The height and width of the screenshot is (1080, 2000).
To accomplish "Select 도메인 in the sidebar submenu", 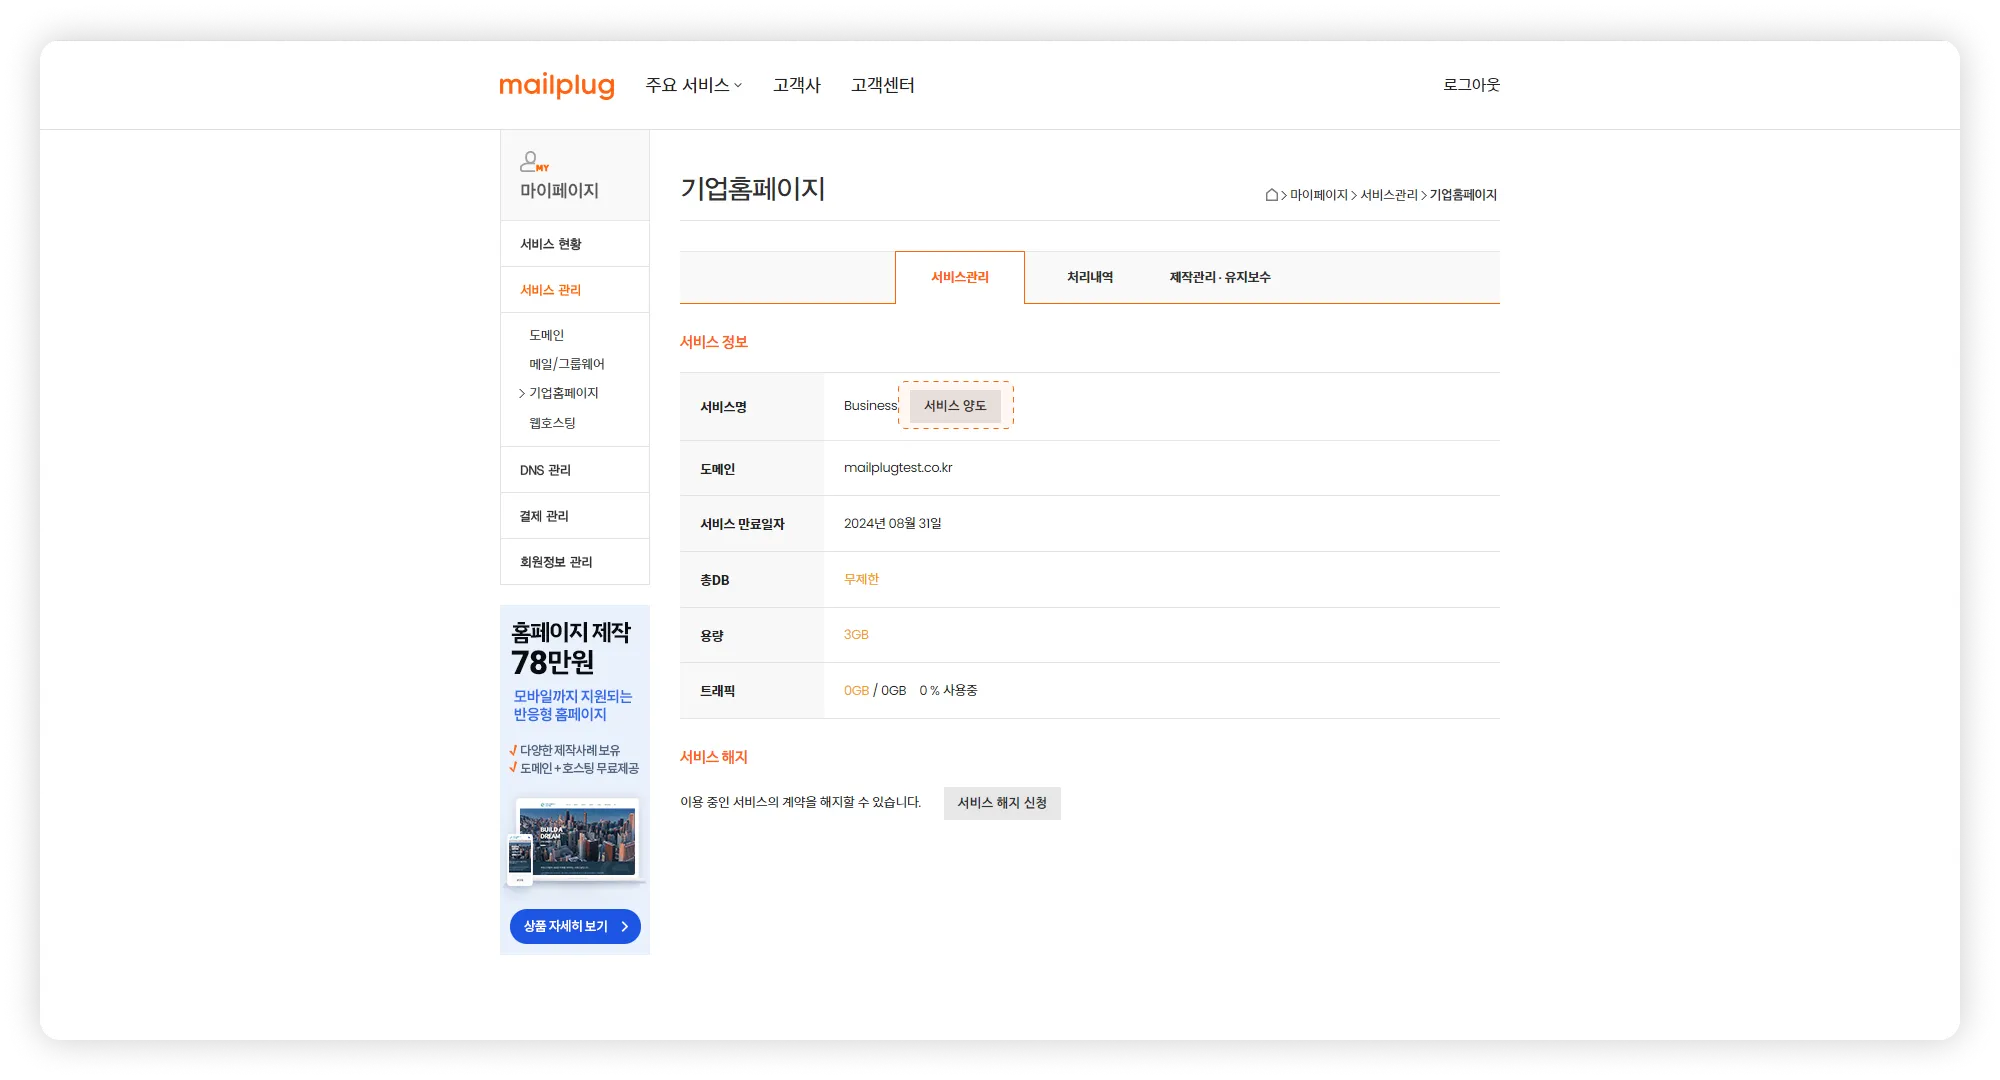I will [546, 335].
